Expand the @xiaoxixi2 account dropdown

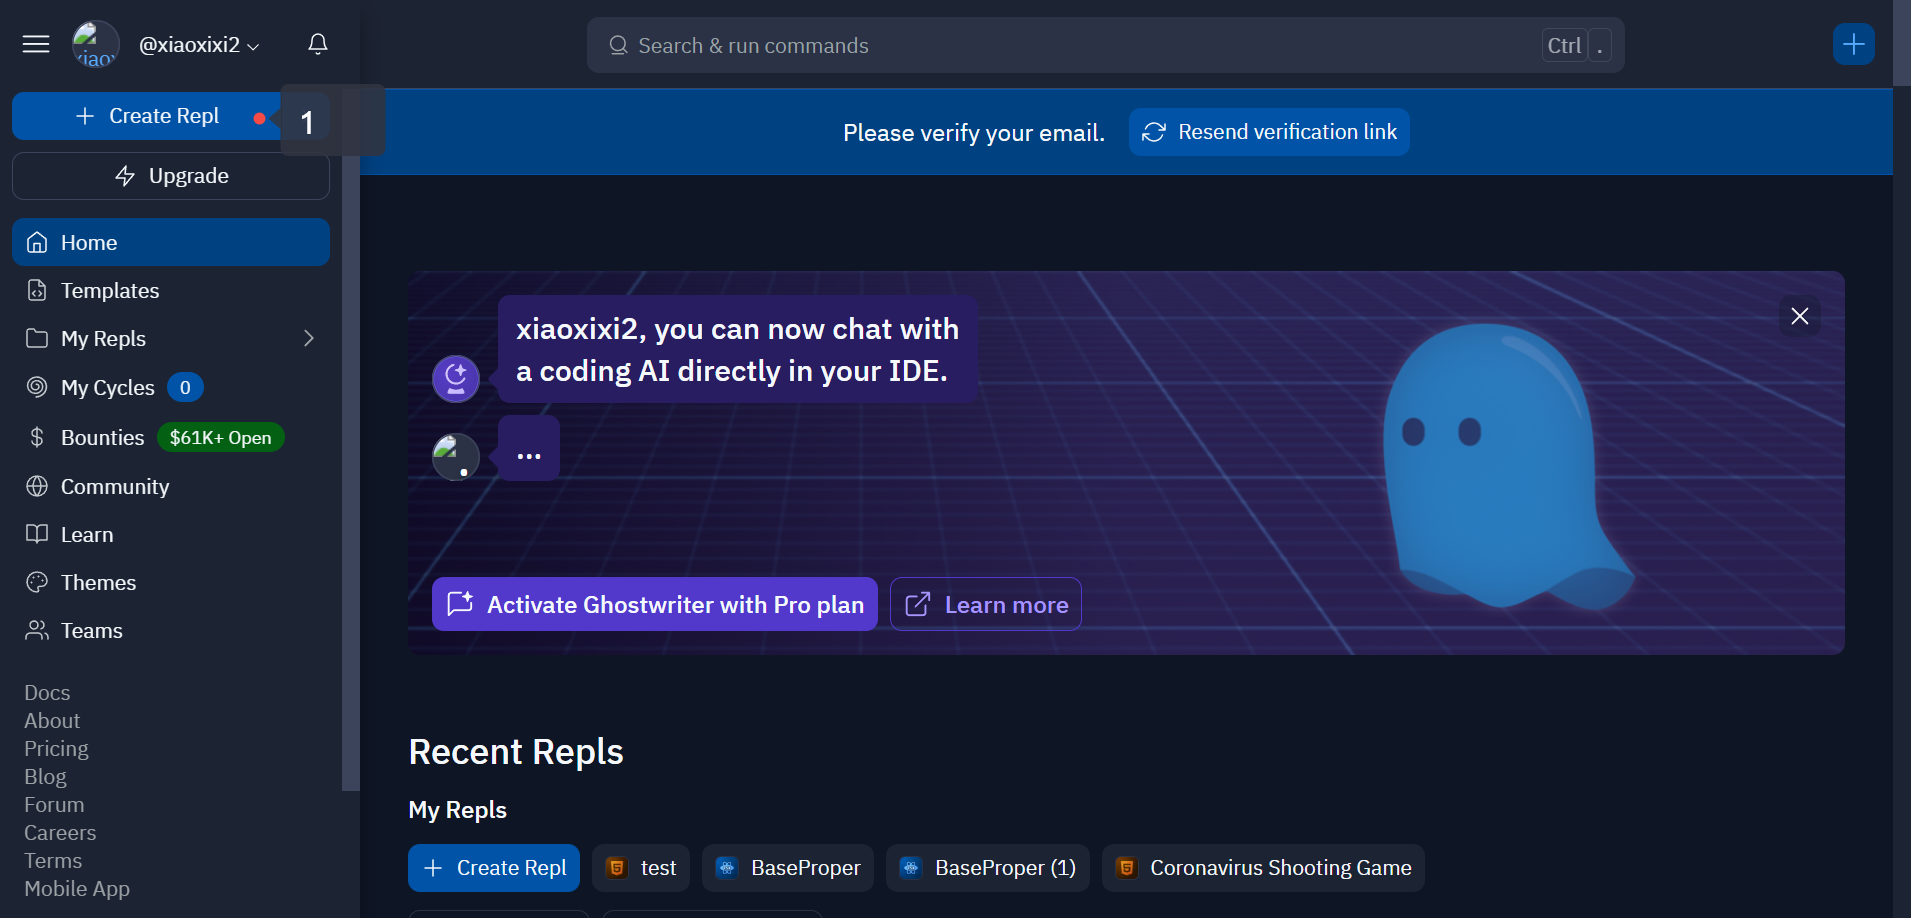[x=199, y=45]
